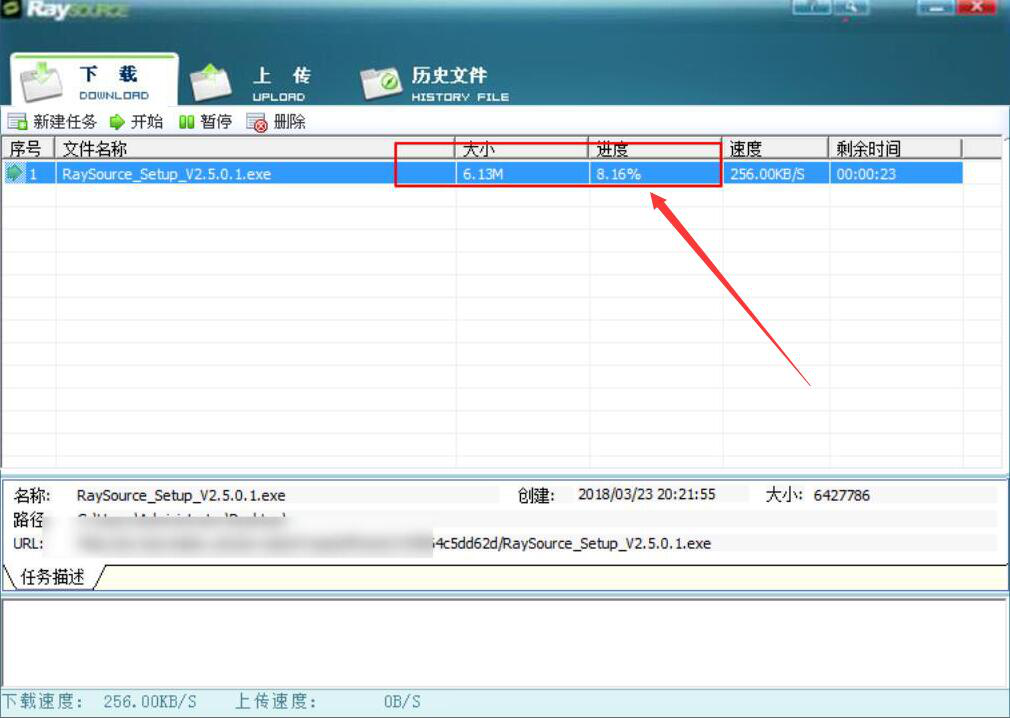Click the 删除 delete icon

(256, 122)
